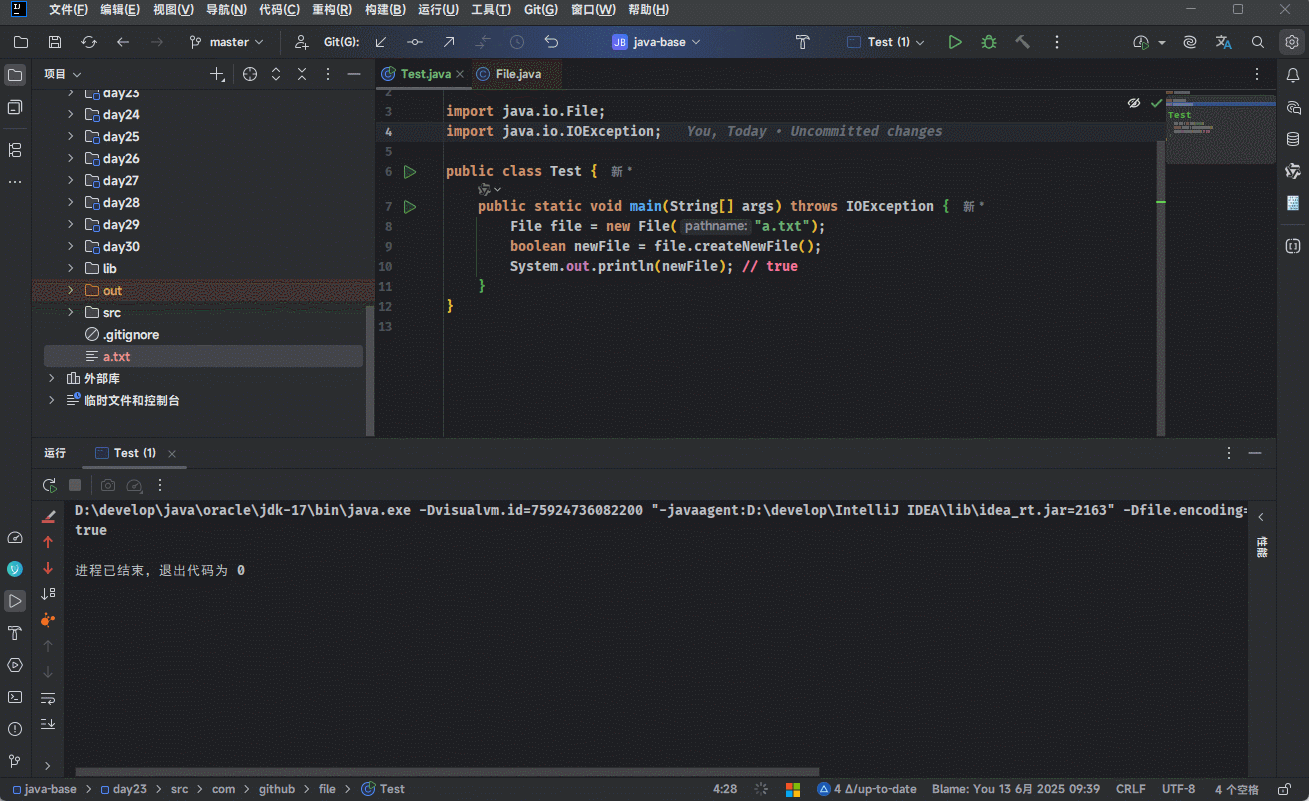Click the Notifications bell icon

[1293, 75]
